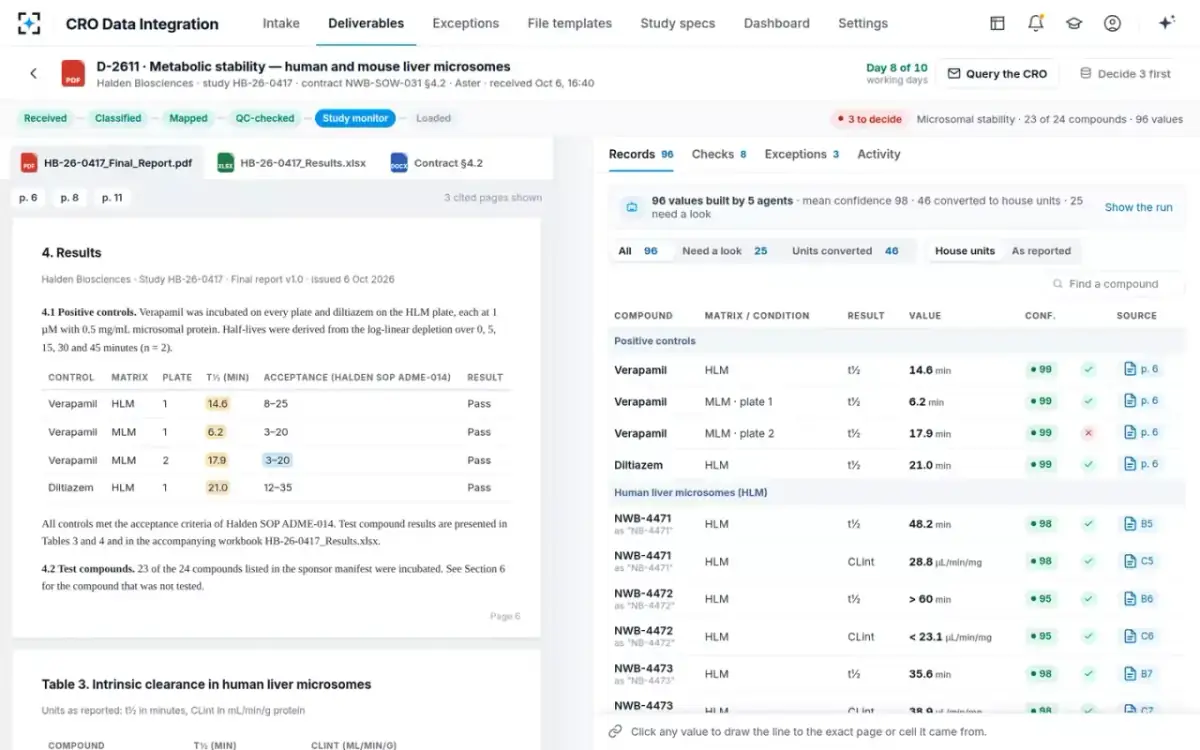
Task: Open source p. 6 for Verapamil HLM
Action: [1141, 369]
